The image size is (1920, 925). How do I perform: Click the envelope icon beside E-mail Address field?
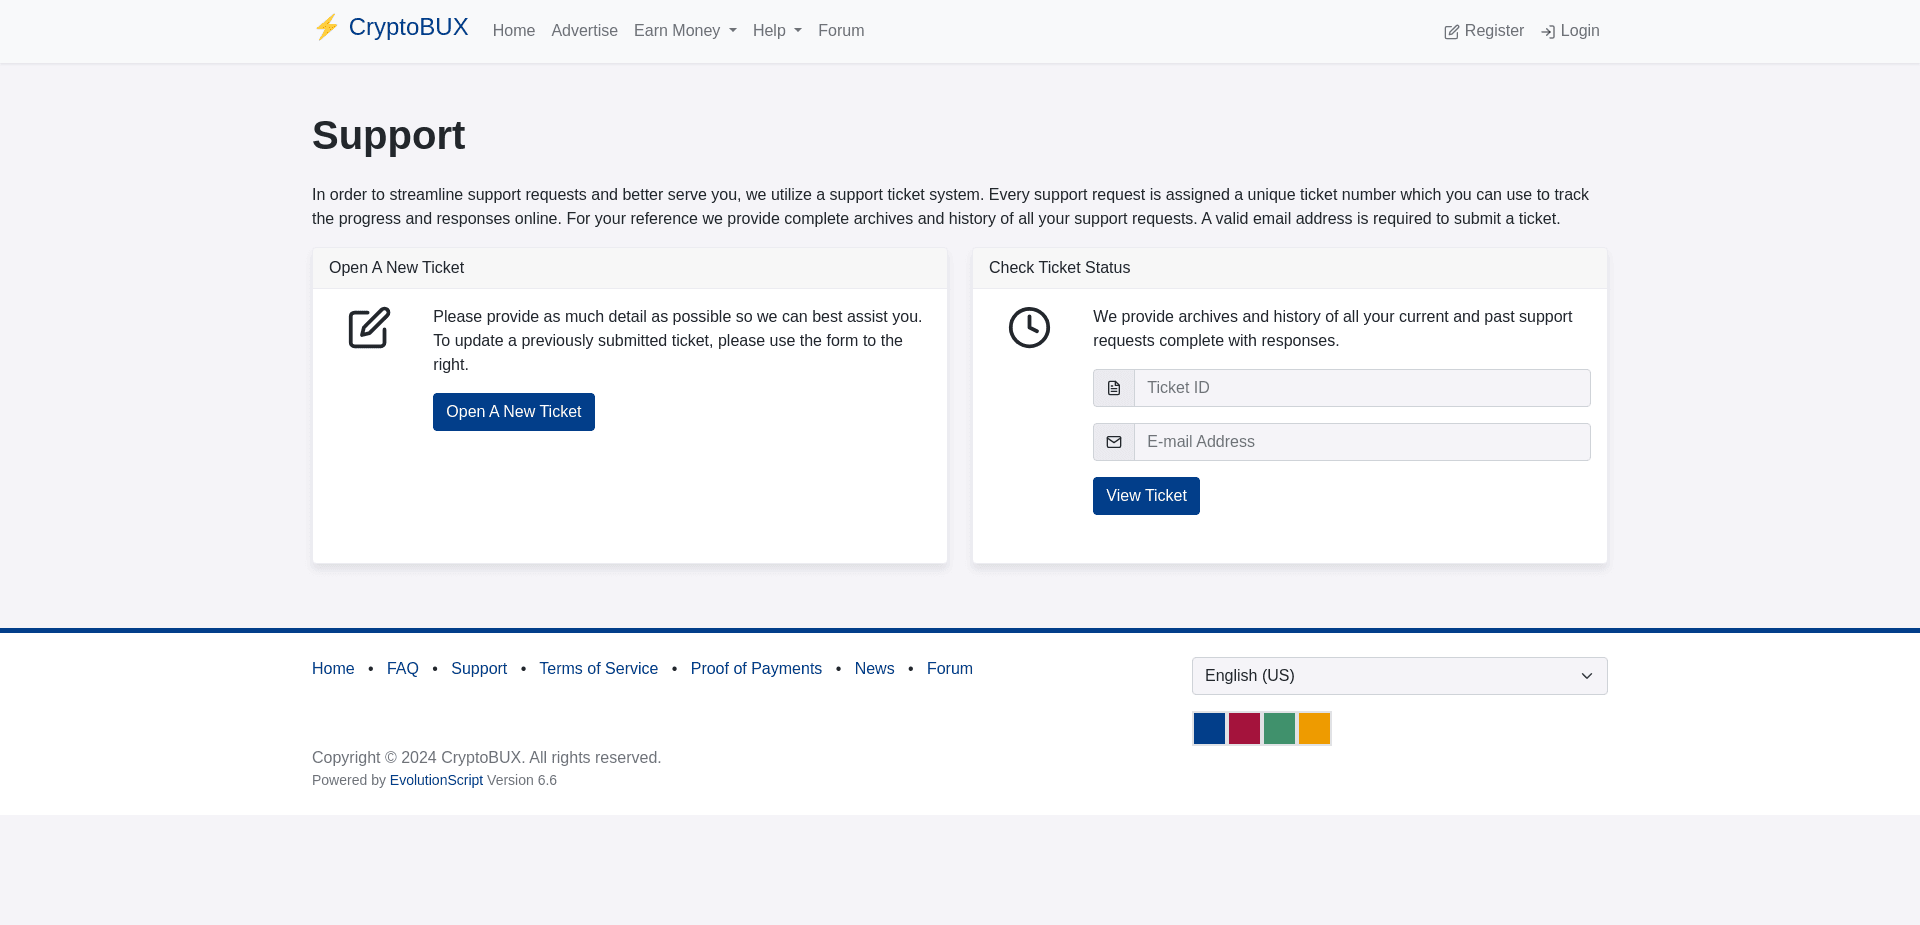(x=1113, y=441)
